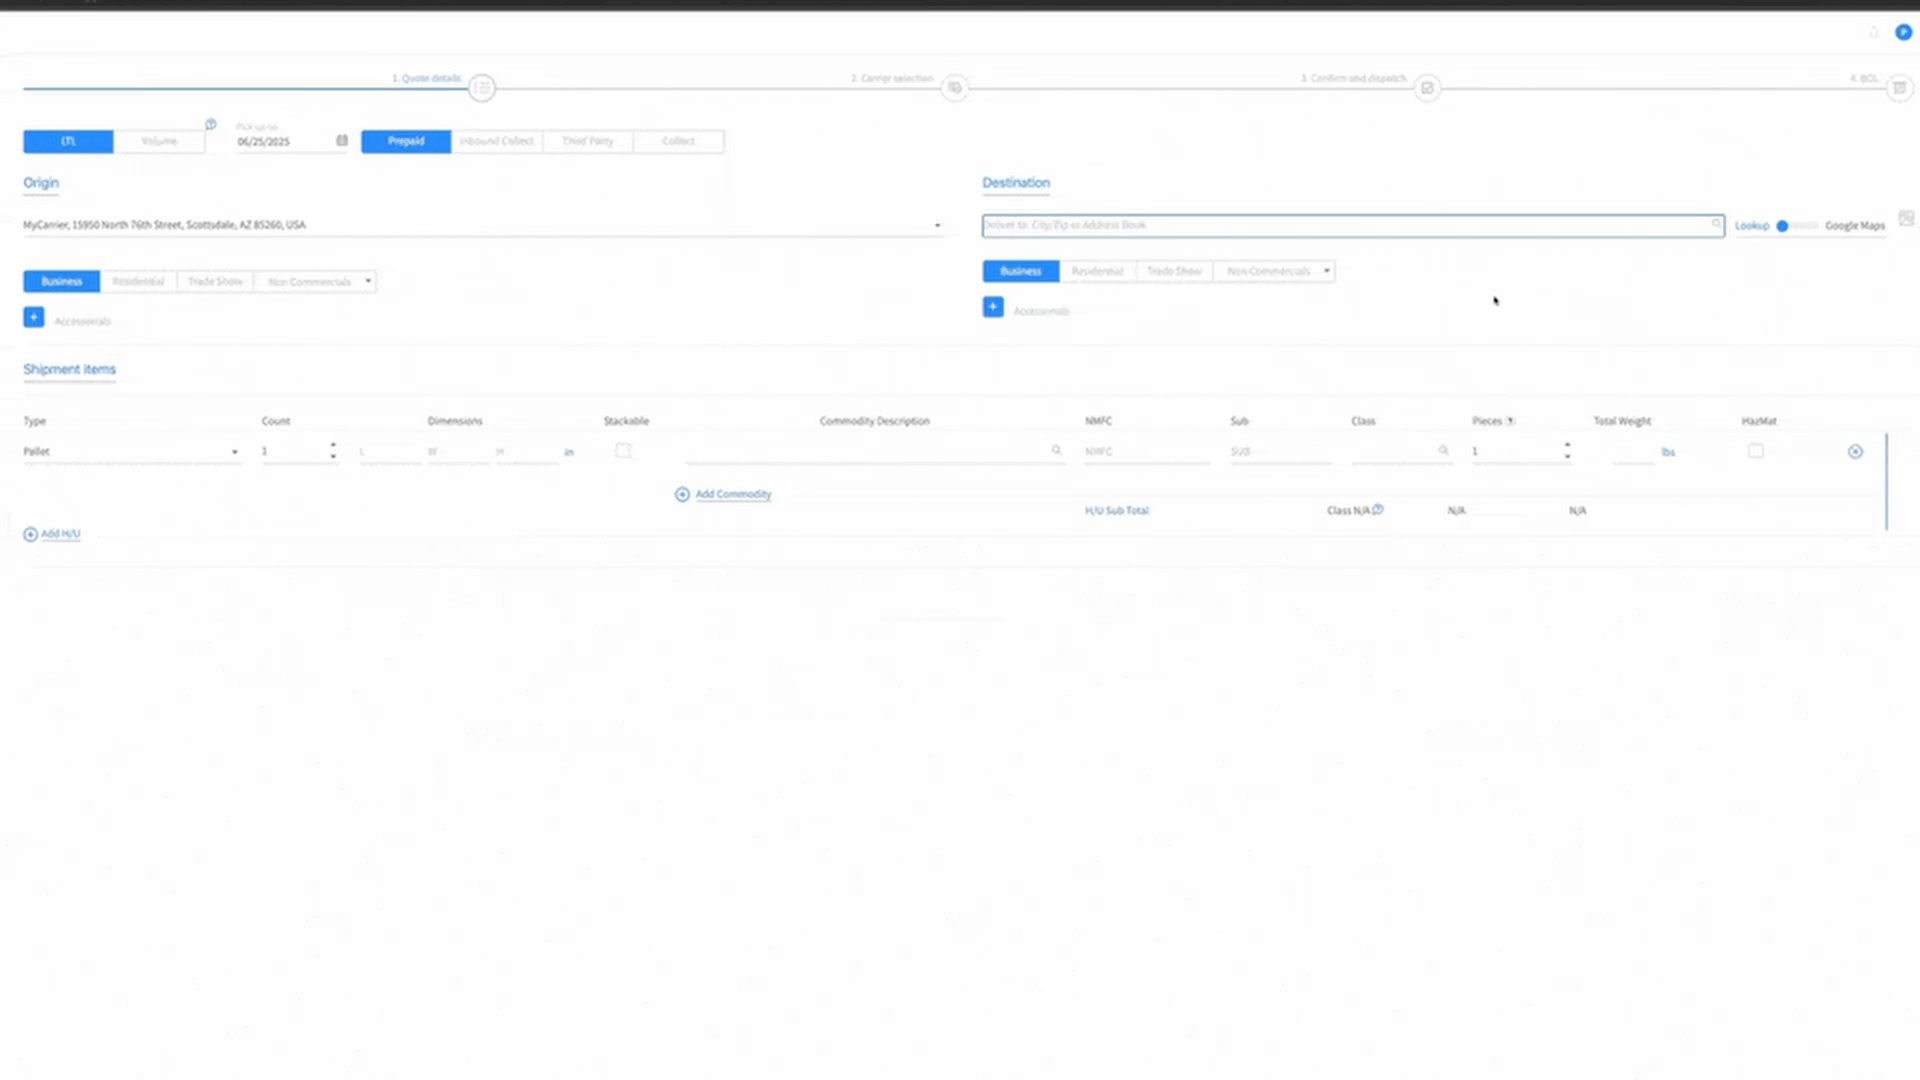
Task: Open the destination map picker icon
Action: click(1906, 218)
